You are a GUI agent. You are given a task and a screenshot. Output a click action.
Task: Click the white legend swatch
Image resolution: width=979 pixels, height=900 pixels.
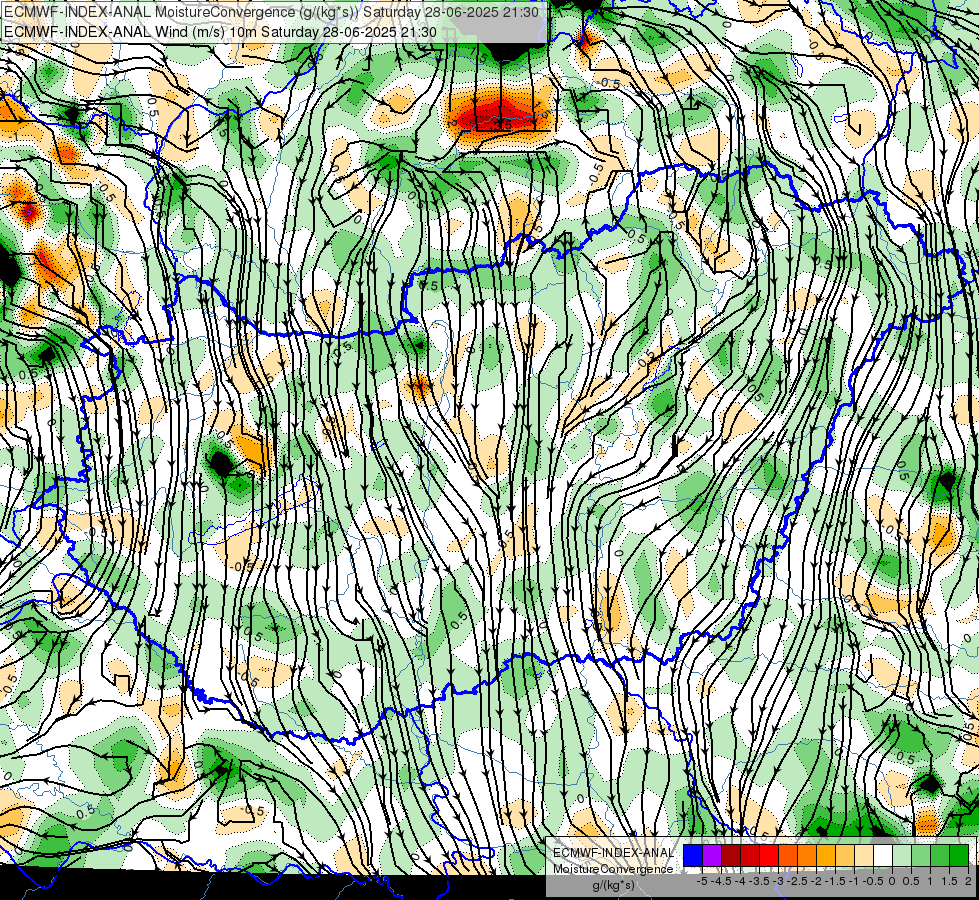pos(883,855)
